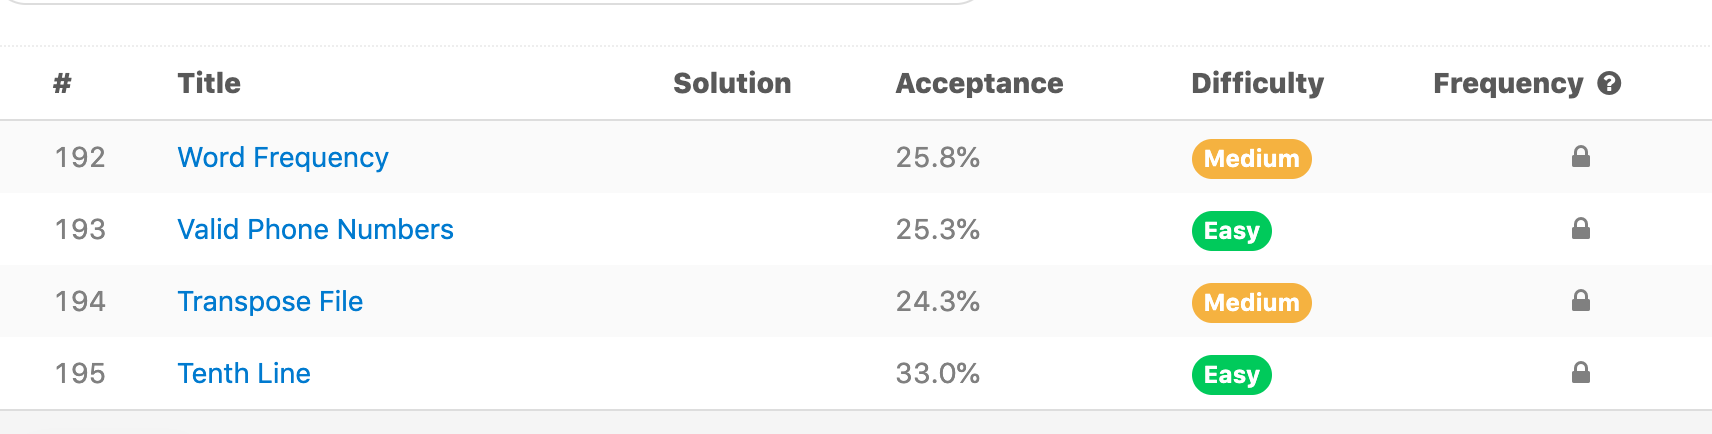Click the Easy badge for Tenth Line
The image size is (1712, 434).
click(x=1231, y=375)
